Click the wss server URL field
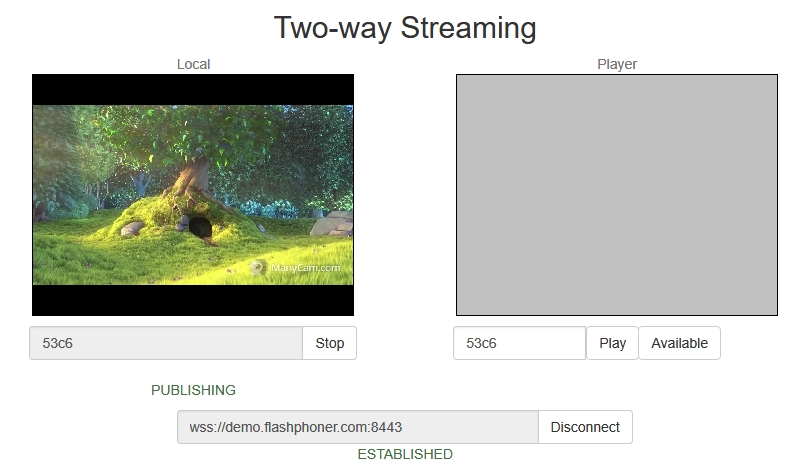Screen dimensions: 809x465 pos(357,427)
